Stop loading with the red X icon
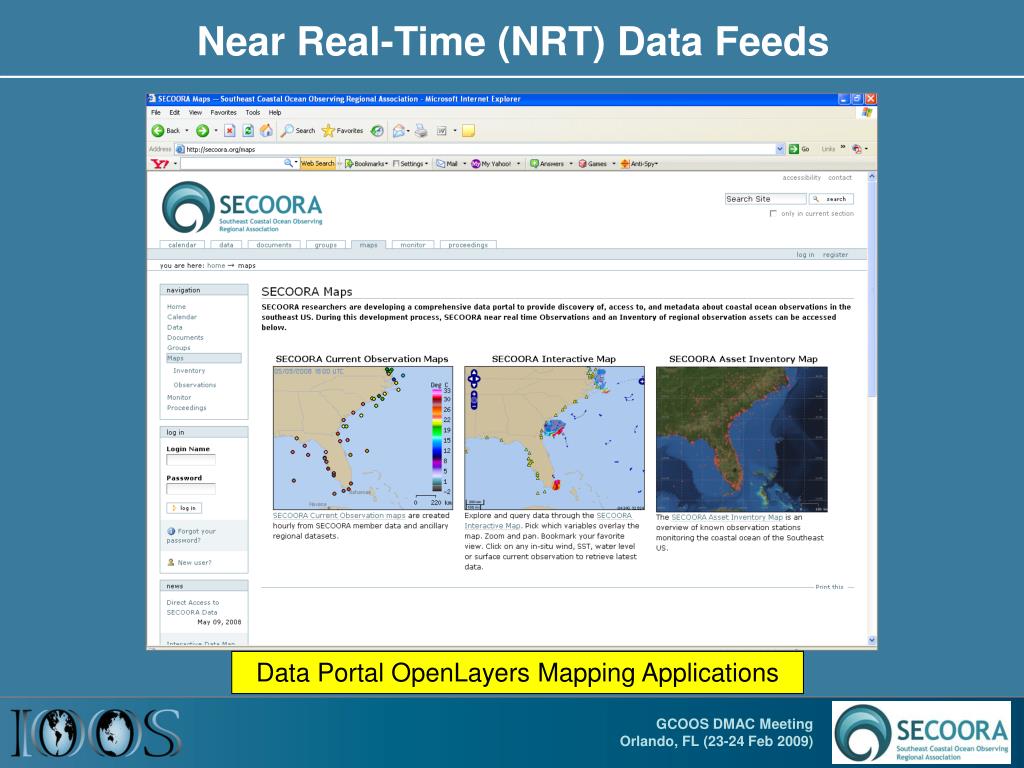The height and width of the screenshot is (768, 1024). click(x=230, y=131)
